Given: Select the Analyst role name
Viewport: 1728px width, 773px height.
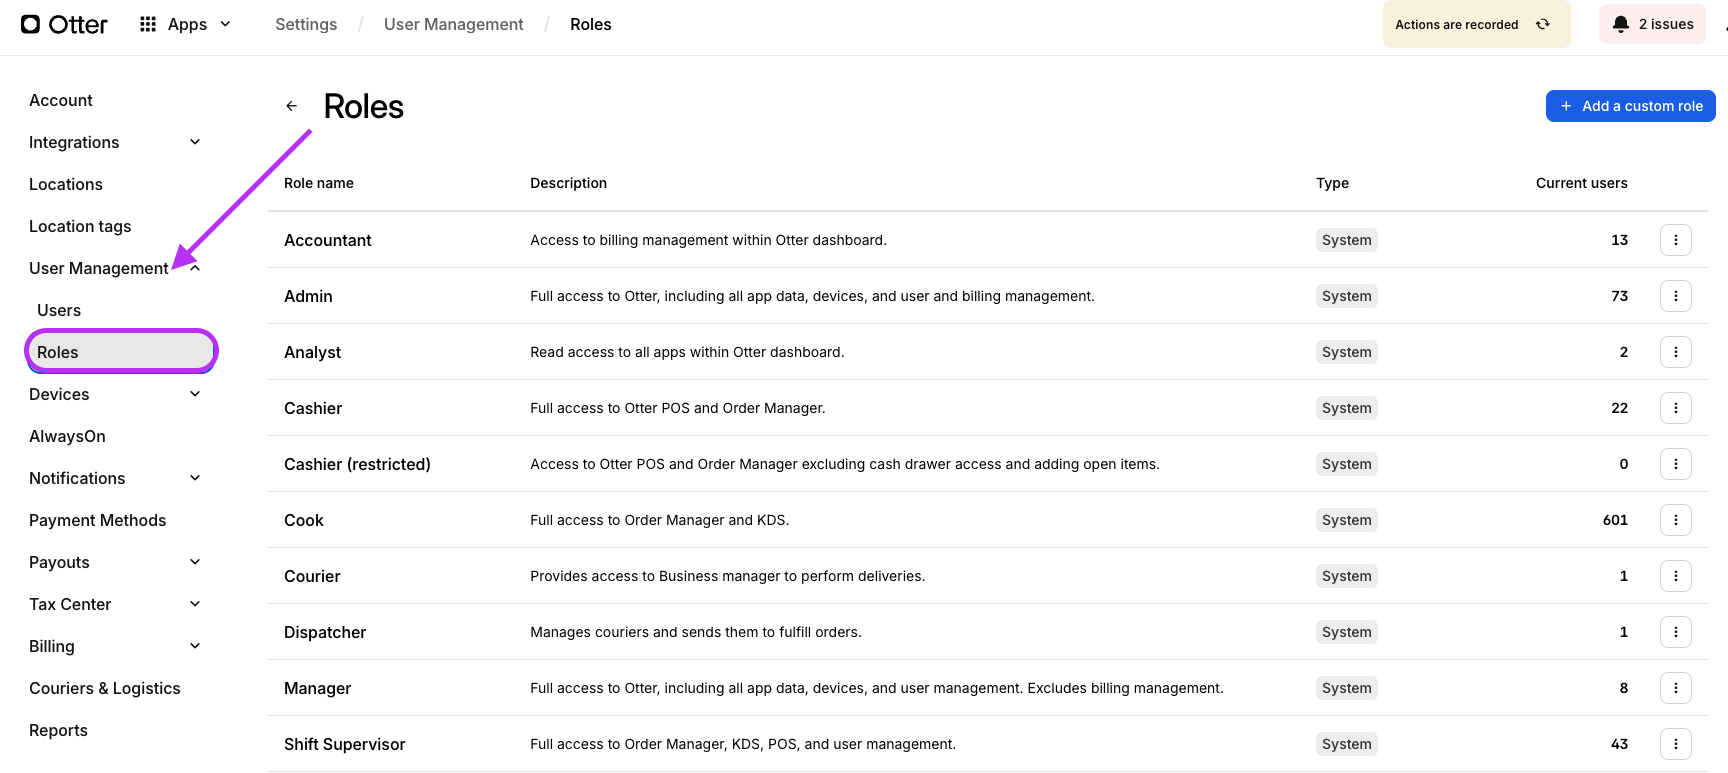Looking at the screenshot, I should 313,352.
